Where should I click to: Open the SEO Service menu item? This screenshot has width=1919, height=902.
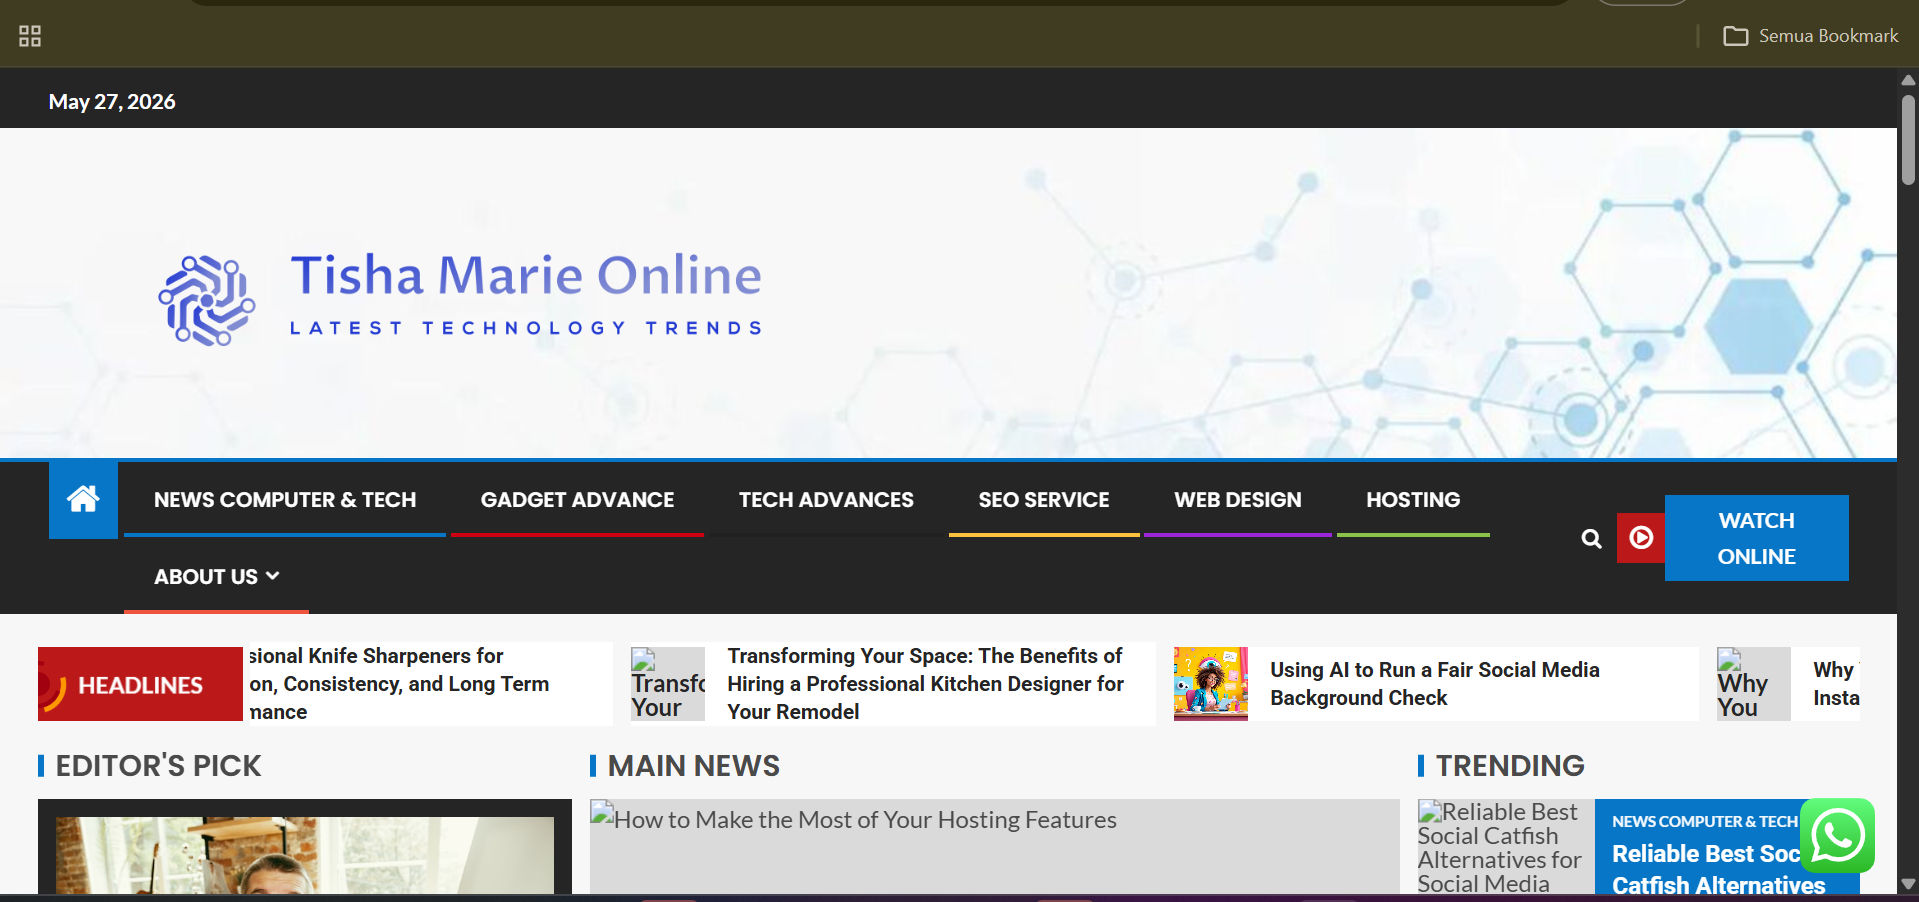1044,500
